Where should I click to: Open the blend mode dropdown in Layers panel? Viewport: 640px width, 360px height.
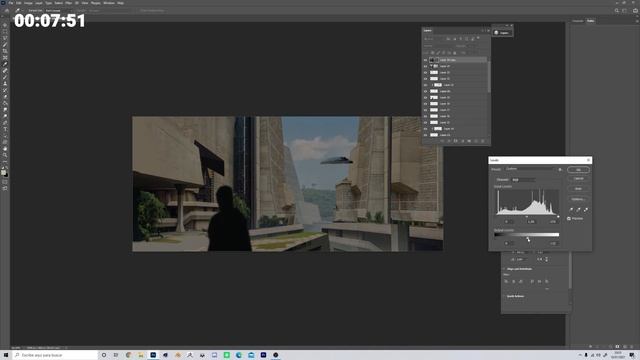[x=438, y=46]
